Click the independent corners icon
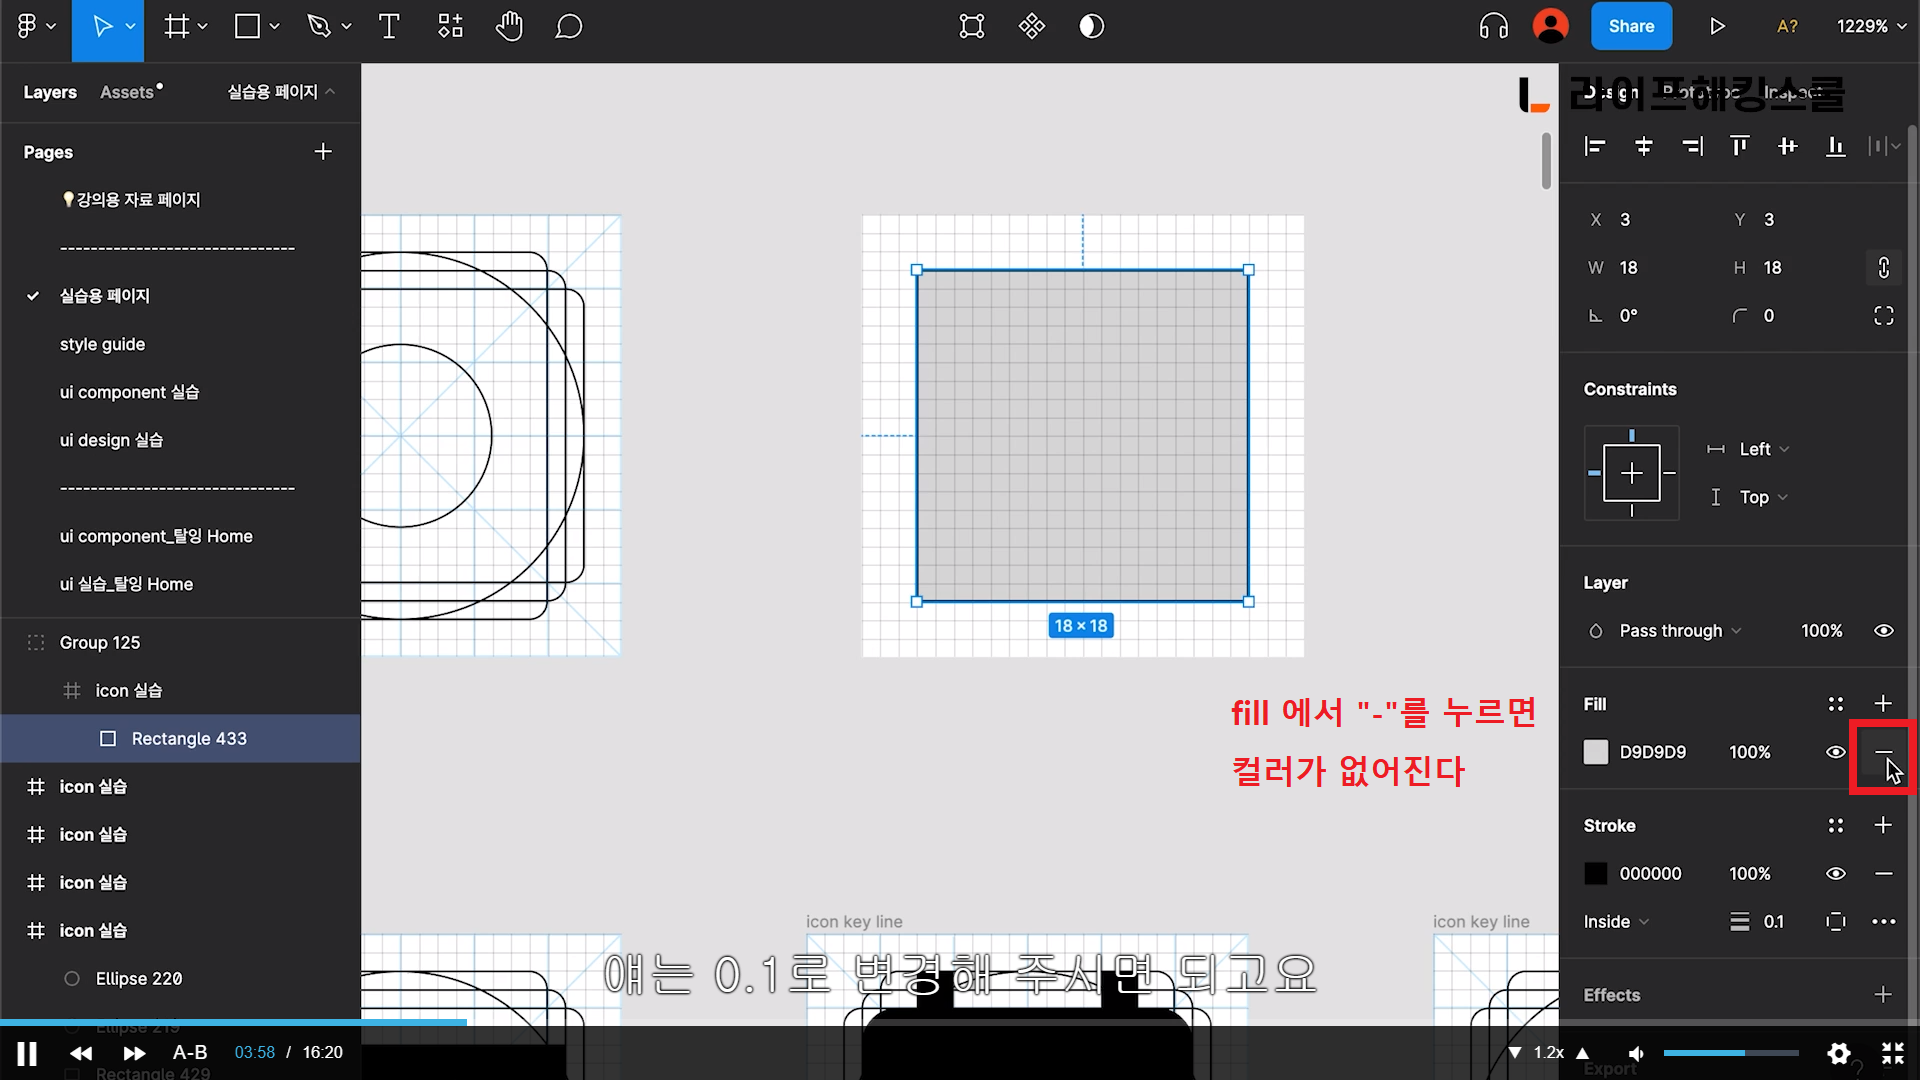The height and width of the screenshot is (1080, 1920). point(1883,316)
